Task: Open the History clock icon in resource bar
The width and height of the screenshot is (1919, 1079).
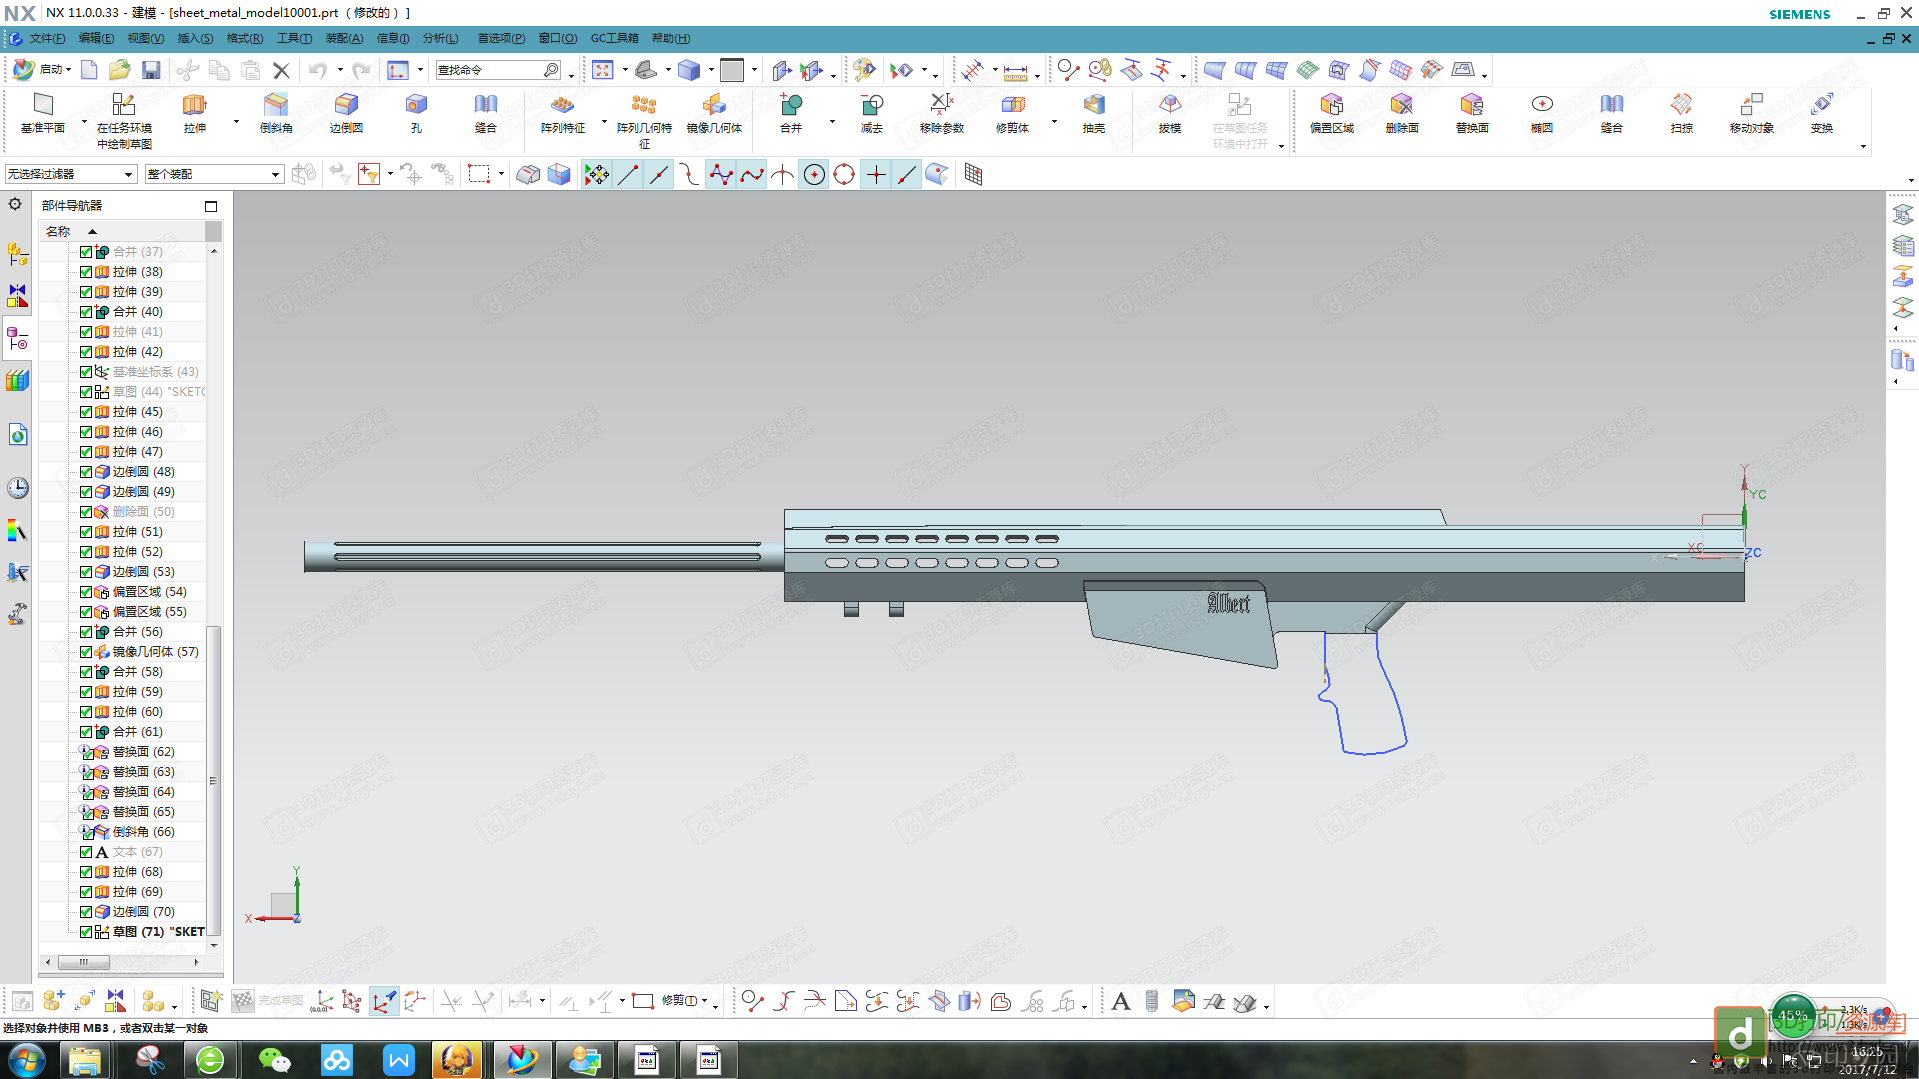Action: [17, 488]
